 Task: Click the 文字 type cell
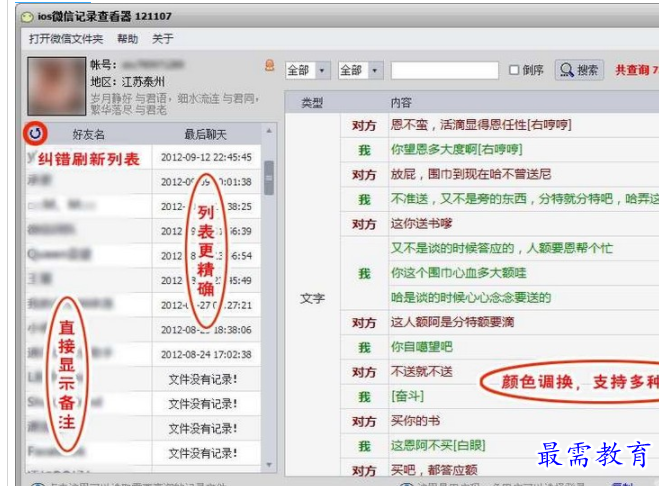click(312, 298)
